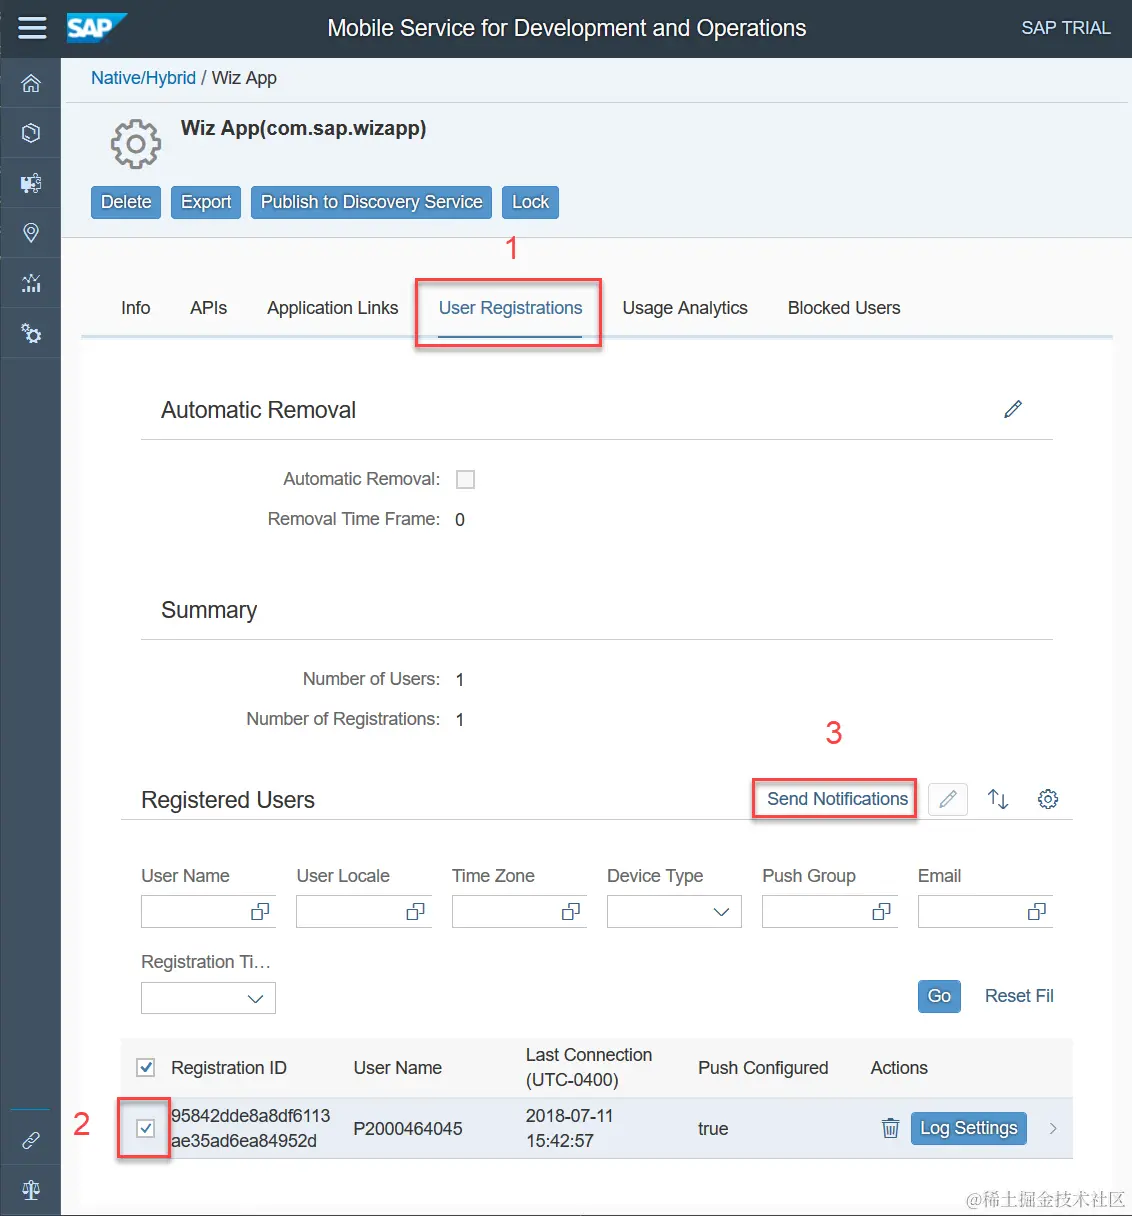Open the cube applications sidebar icon
The image size is (1132, 1216).
[31, 133]
